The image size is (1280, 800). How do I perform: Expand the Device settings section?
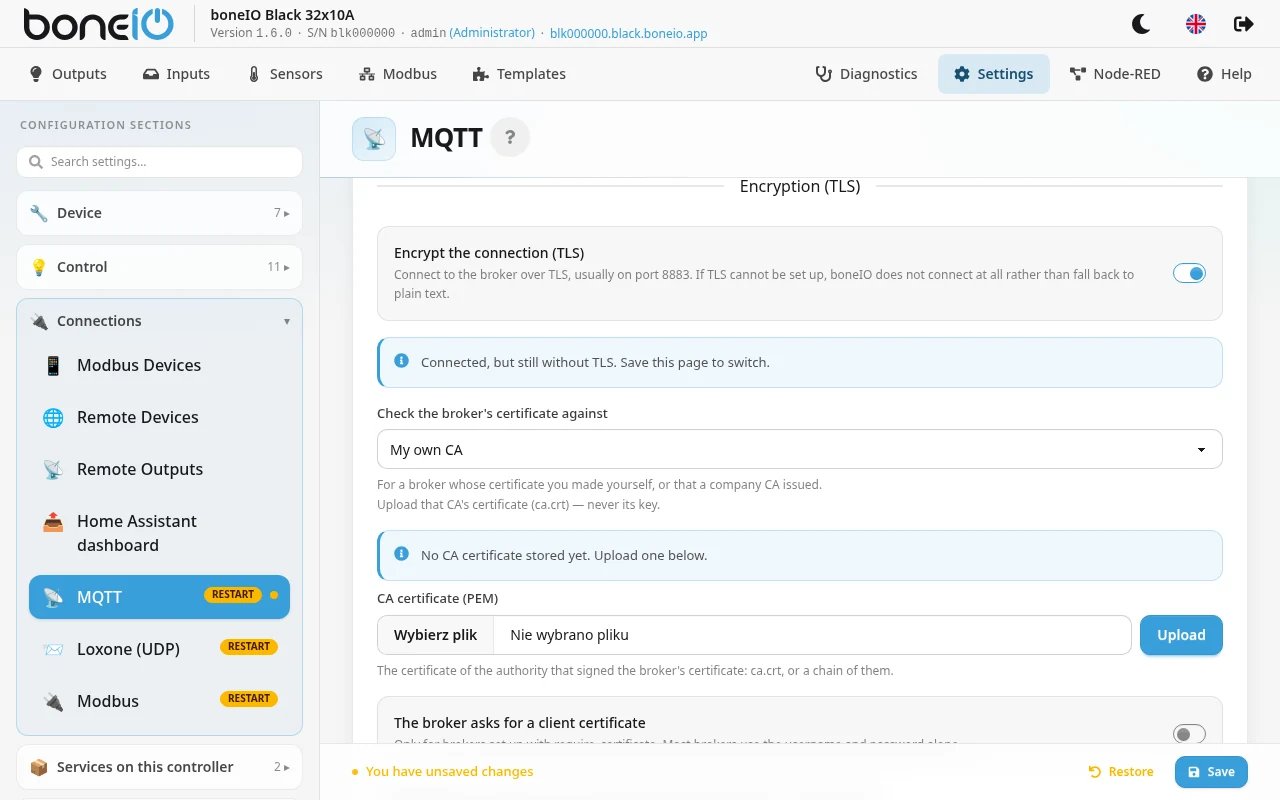point(159,213)
